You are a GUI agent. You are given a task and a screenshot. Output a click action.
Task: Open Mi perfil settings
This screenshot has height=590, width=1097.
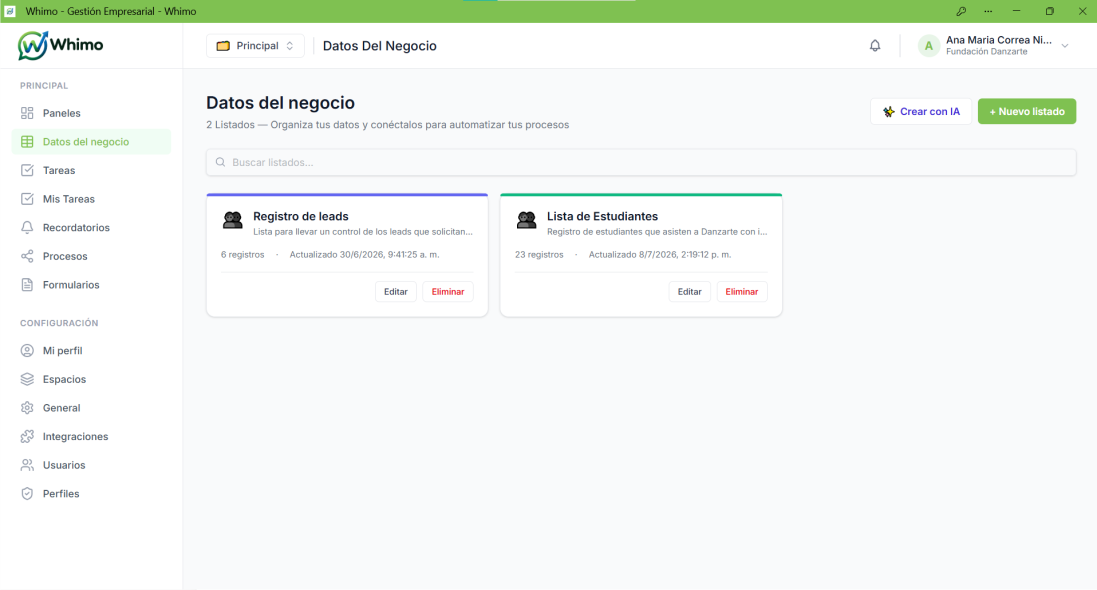point(92,351)
